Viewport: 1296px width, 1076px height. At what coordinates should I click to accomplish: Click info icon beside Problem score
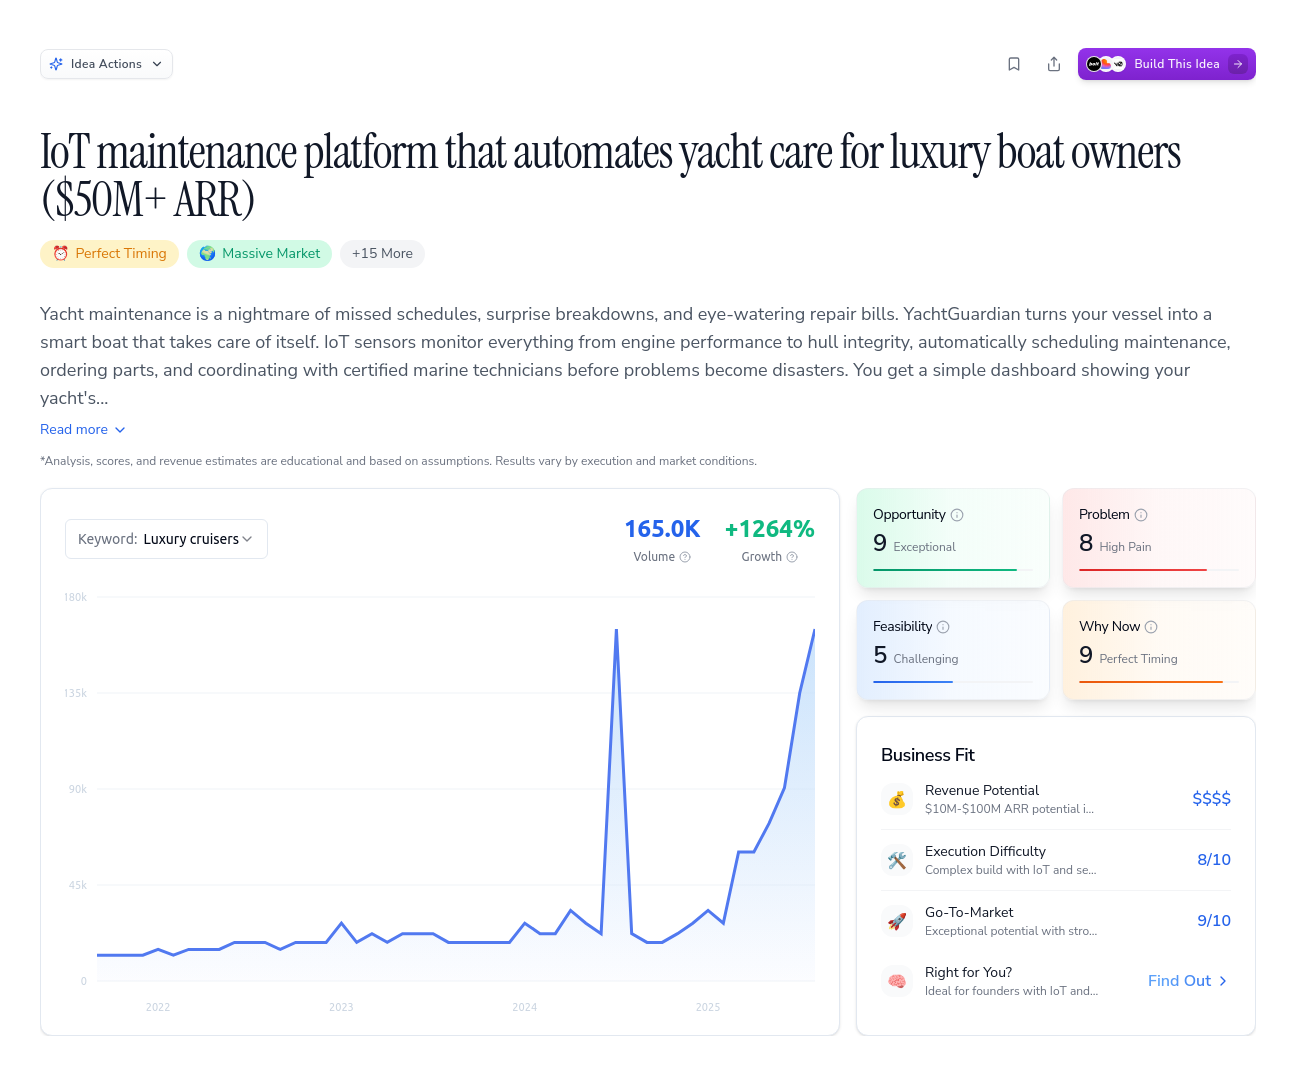pos(1141,515)
